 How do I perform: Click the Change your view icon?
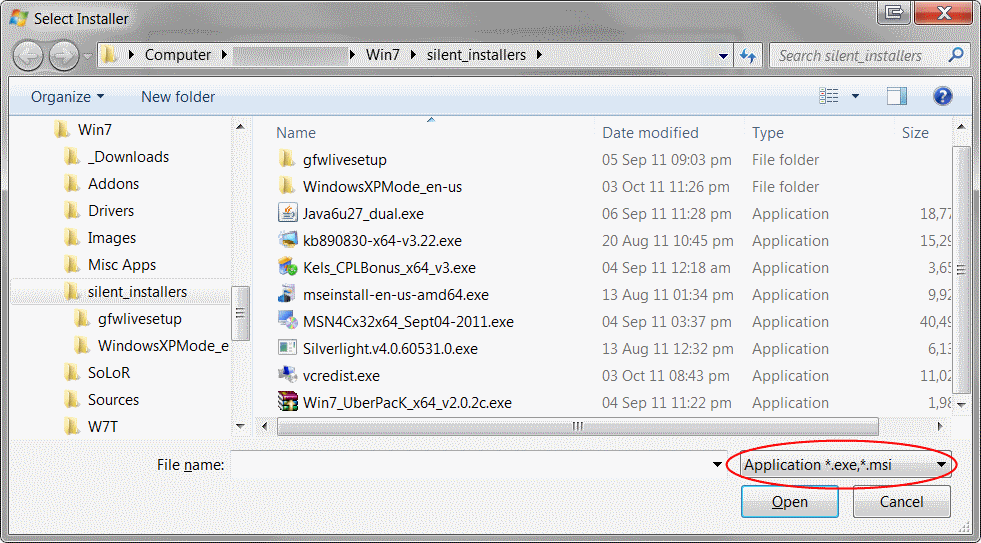(829, 96)
